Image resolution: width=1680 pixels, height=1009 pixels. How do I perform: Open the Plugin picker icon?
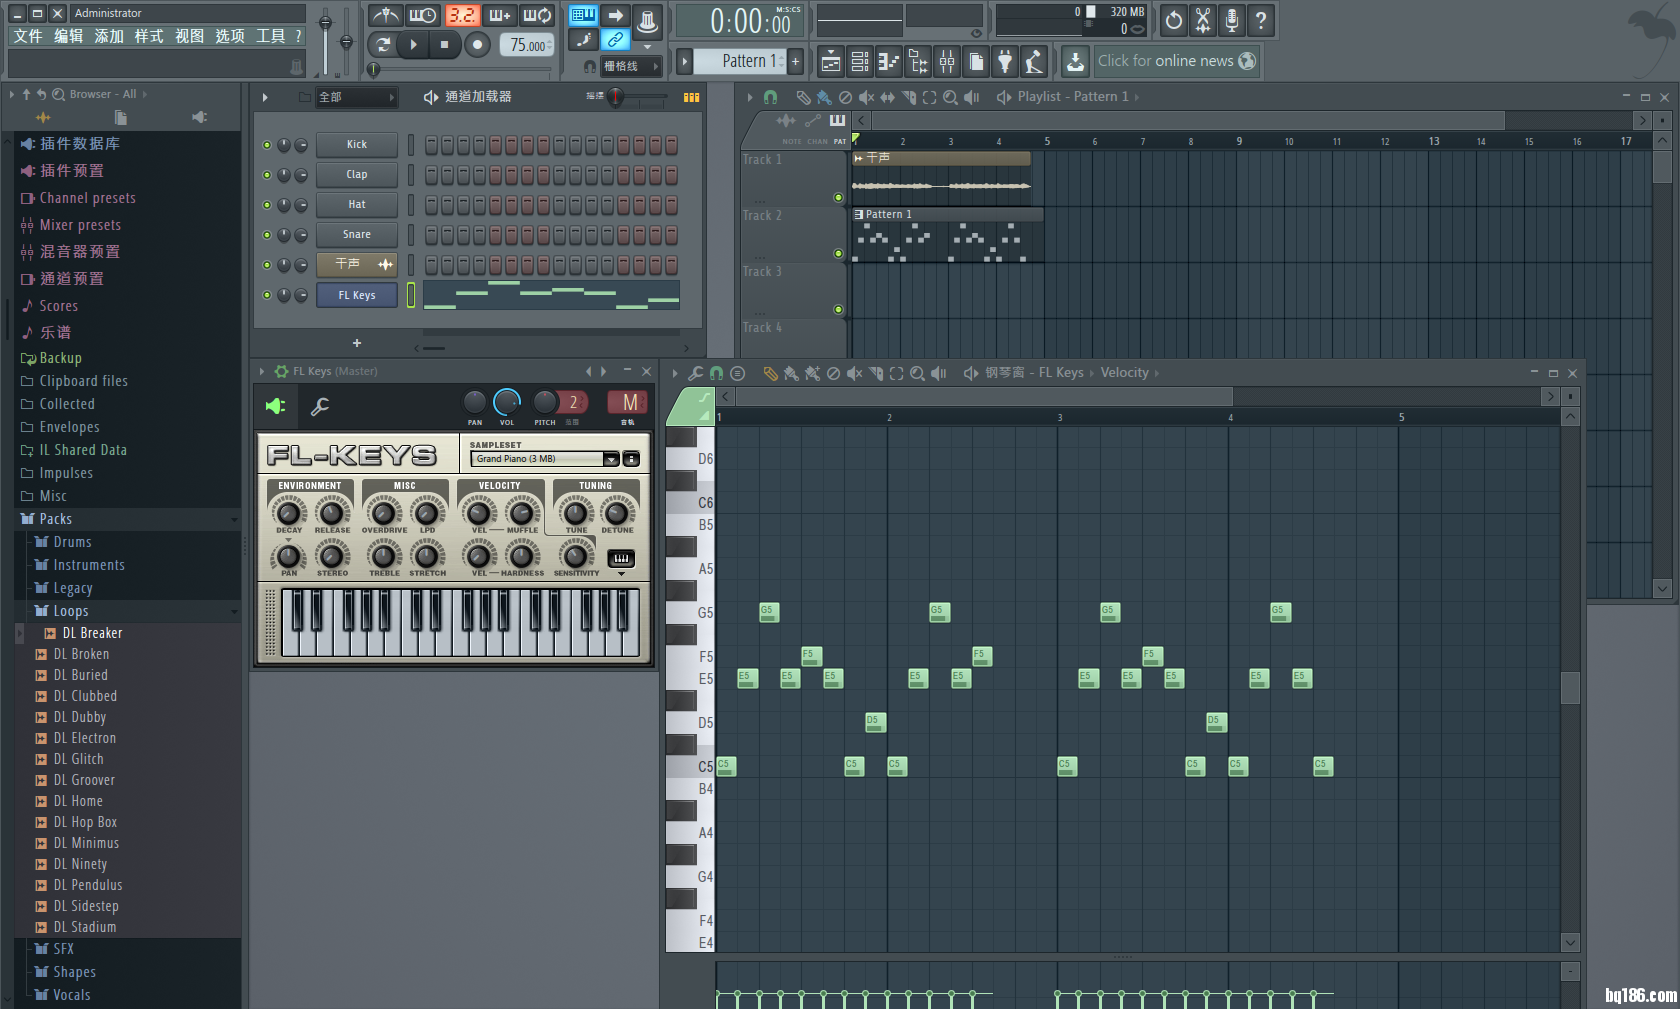pyautogui.click(x=1005, y=62)
